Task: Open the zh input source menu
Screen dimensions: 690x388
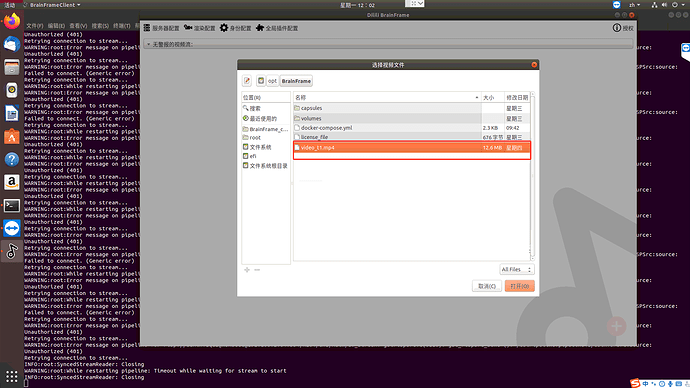Action: (x=635, y=5)
